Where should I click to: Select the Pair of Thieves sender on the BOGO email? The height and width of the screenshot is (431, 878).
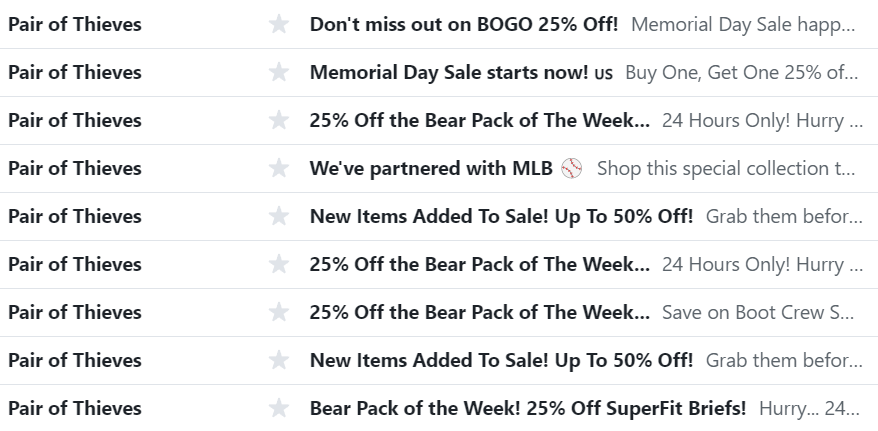click(x=75, y=24)
